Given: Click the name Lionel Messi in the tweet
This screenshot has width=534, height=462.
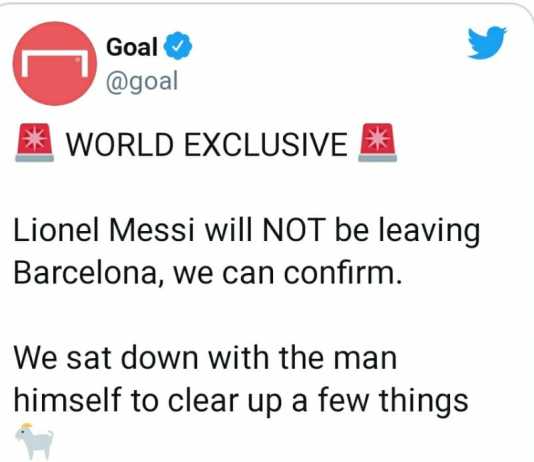Looking at the screenshot, I should (x=104, y=230).
